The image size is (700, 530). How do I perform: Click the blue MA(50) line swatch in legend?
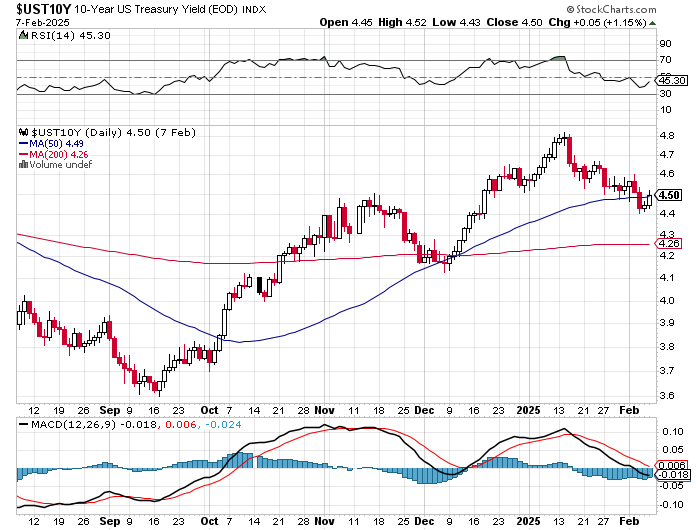pos(23,144)
